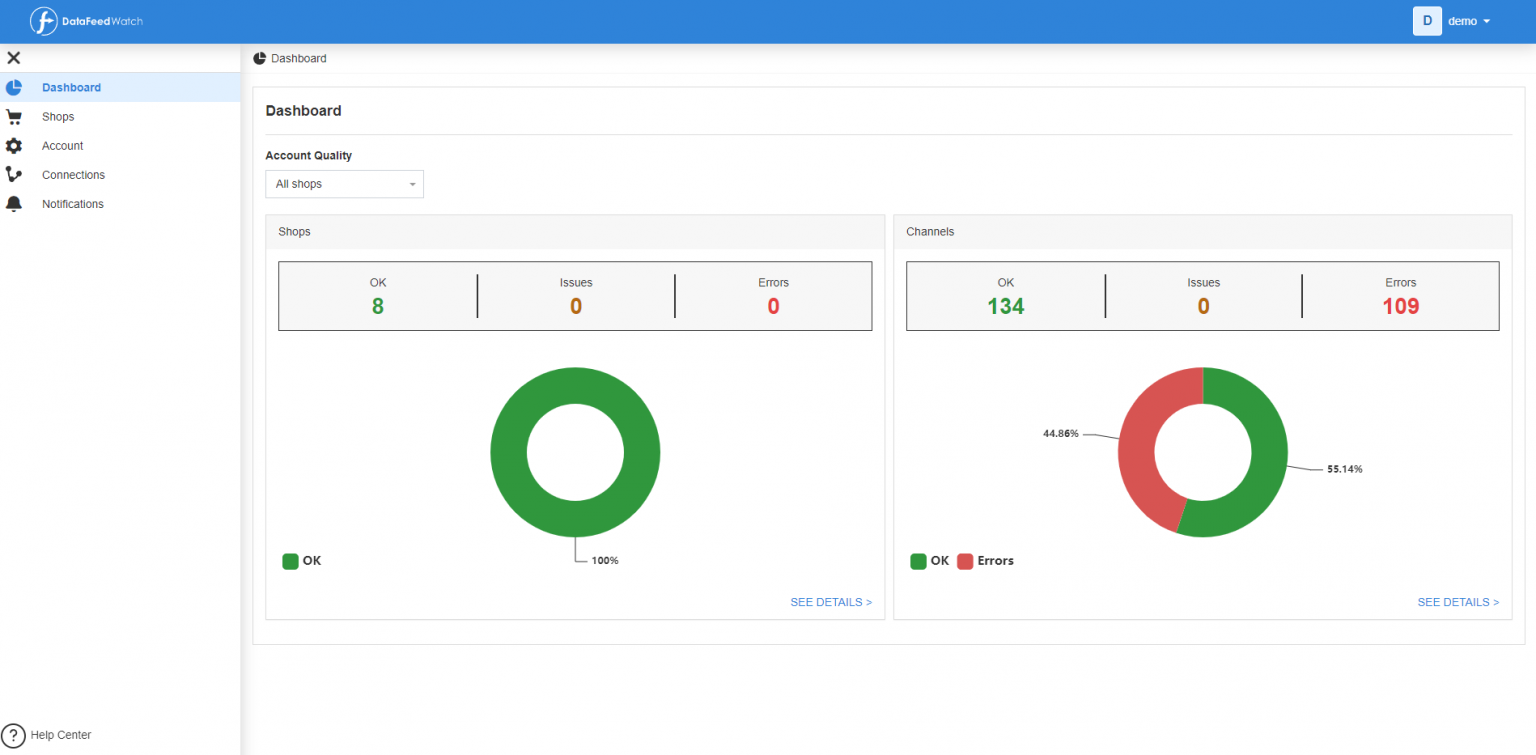1536x755 pixels.
Task: Click the green OK color swatch legend
Action: (x=291, y=561)
